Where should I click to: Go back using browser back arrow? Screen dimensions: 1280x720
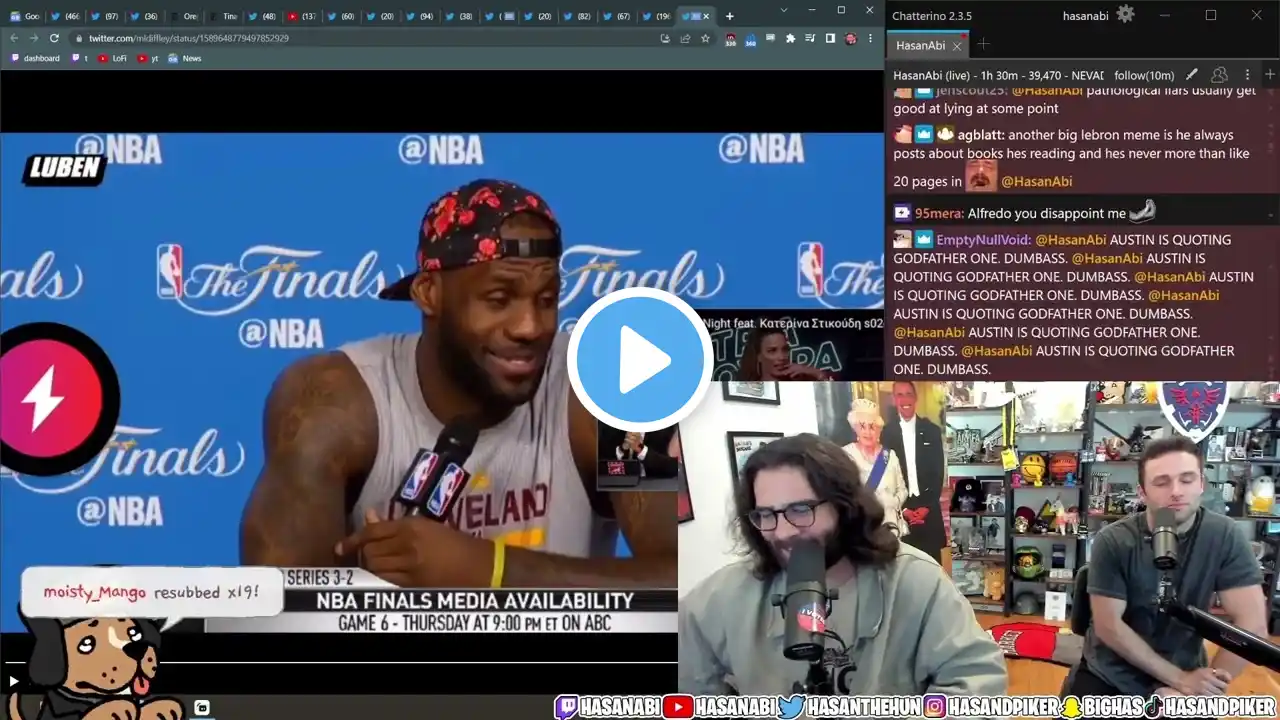click(x=14, y=38)
